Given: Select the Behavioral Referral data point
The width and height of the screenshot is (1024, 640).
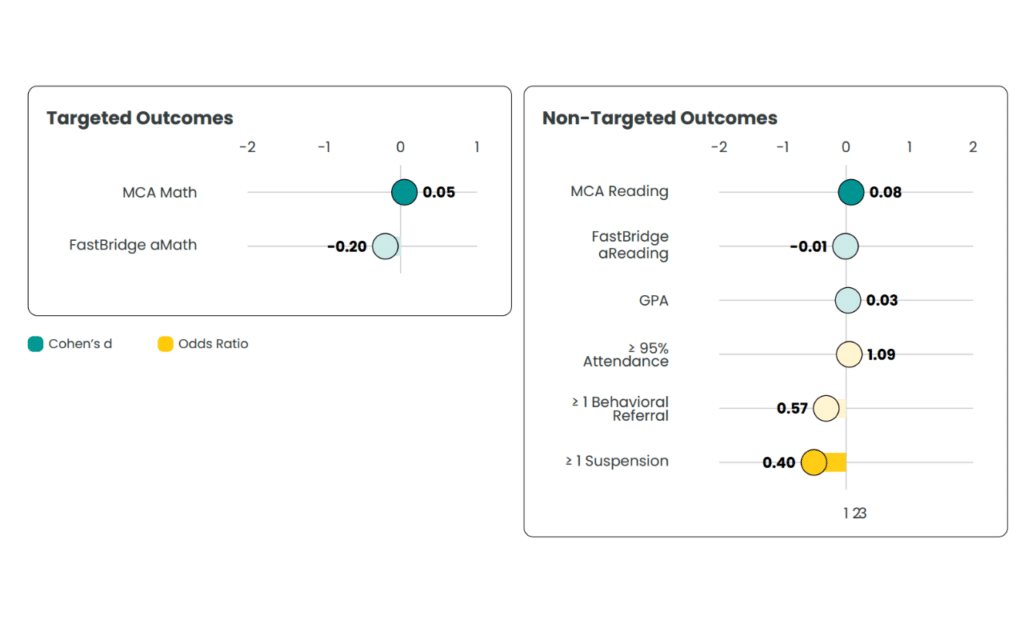Looking at the screenshot, I should click(x=825, y=408).
